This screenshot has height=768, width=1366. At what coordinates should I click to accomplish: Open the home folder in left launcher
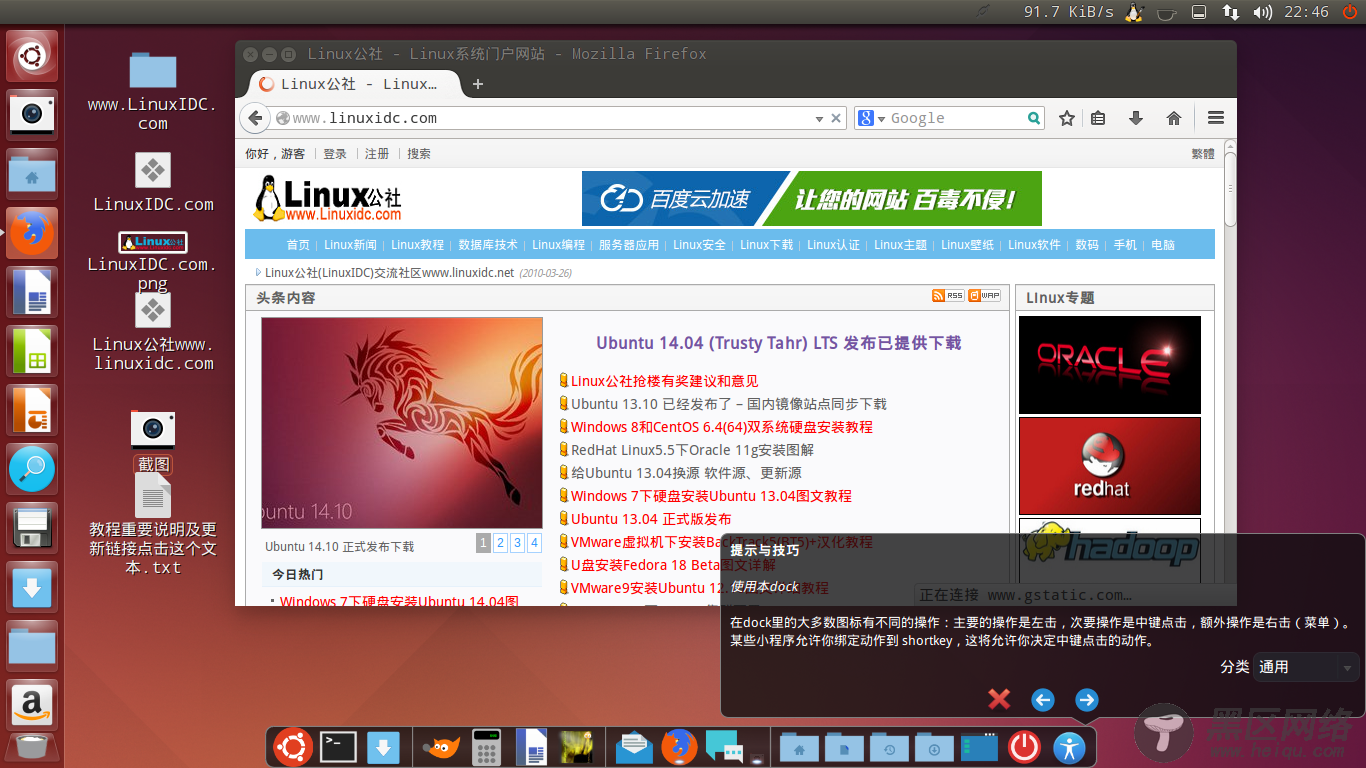[x=33, y=173]
